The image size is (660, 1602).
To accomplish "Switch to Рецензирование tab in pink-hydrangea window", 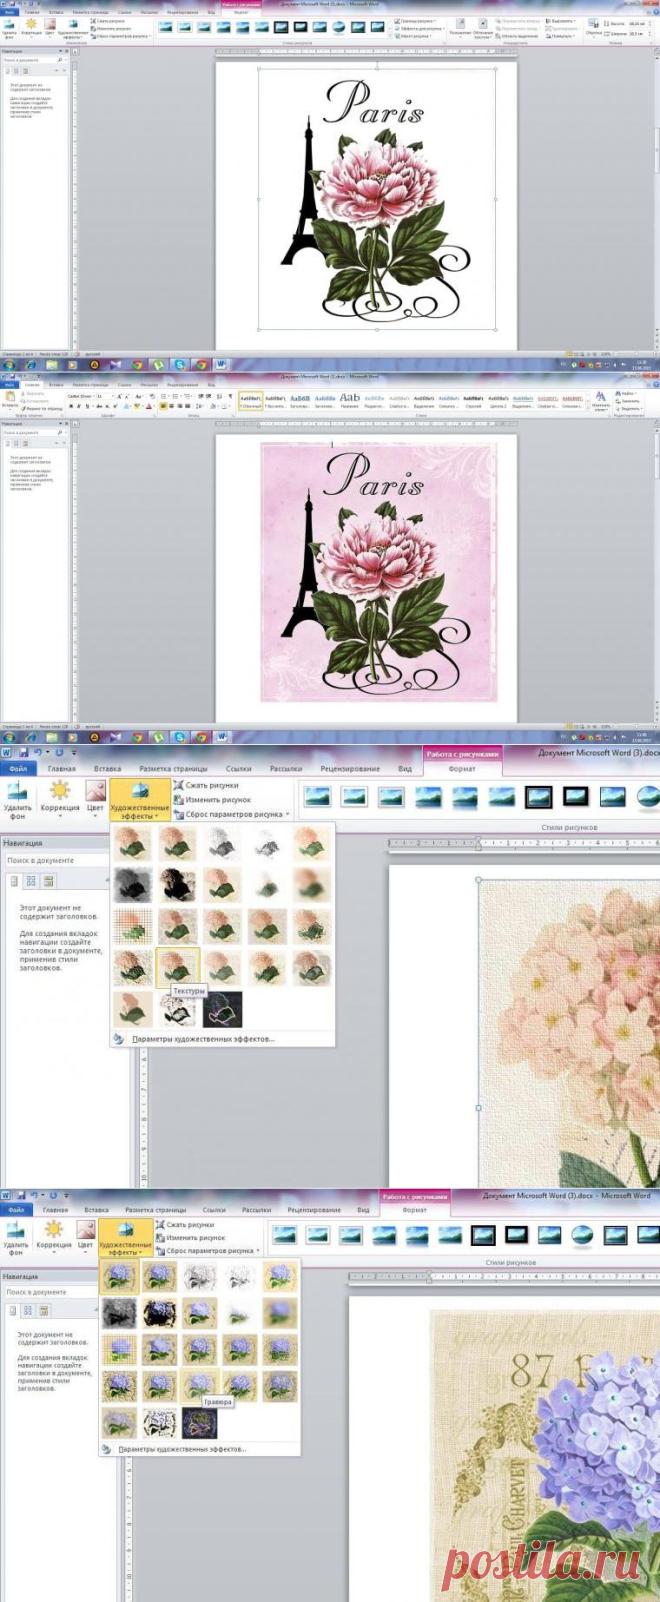I will pos(350,769).
